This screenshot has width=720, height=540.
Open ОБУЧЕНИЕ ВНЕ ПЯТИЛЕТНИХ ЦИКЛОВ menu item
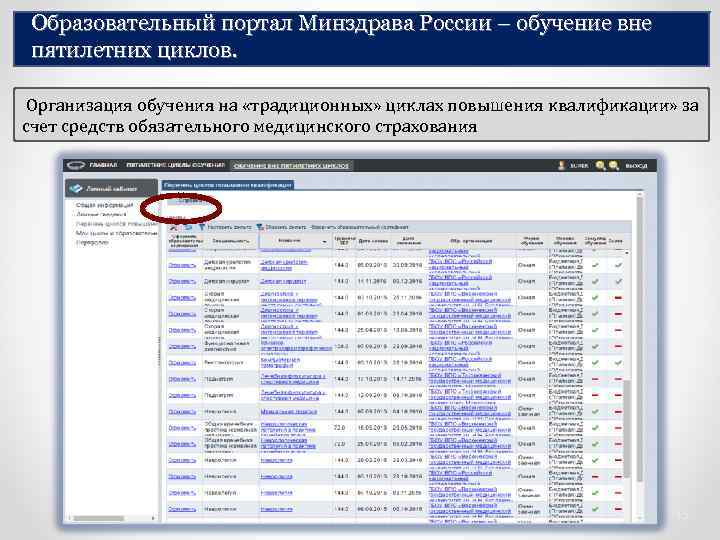pos(291,166)
